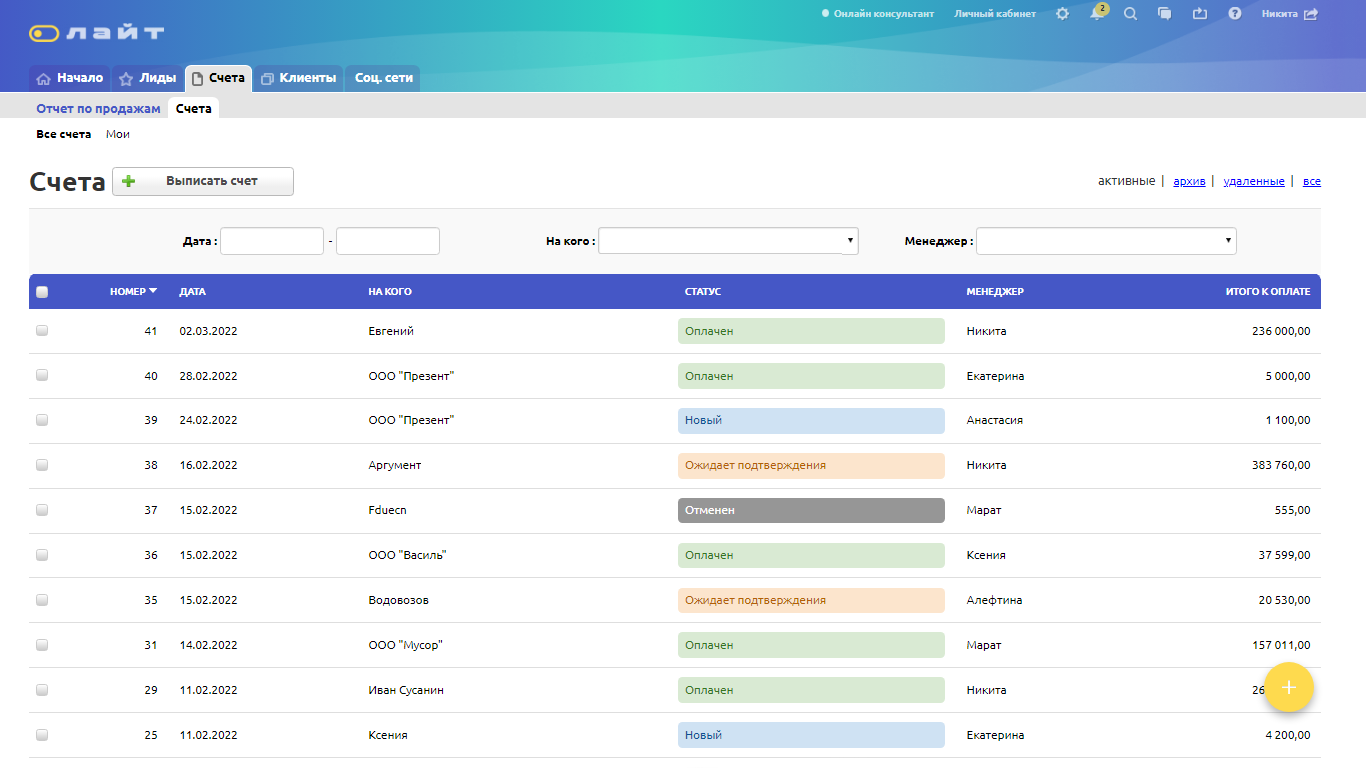Click the search magnifier icon
Image resolution: width=1366 pixels, height=768 pixels.
(x=1130, y=14)
